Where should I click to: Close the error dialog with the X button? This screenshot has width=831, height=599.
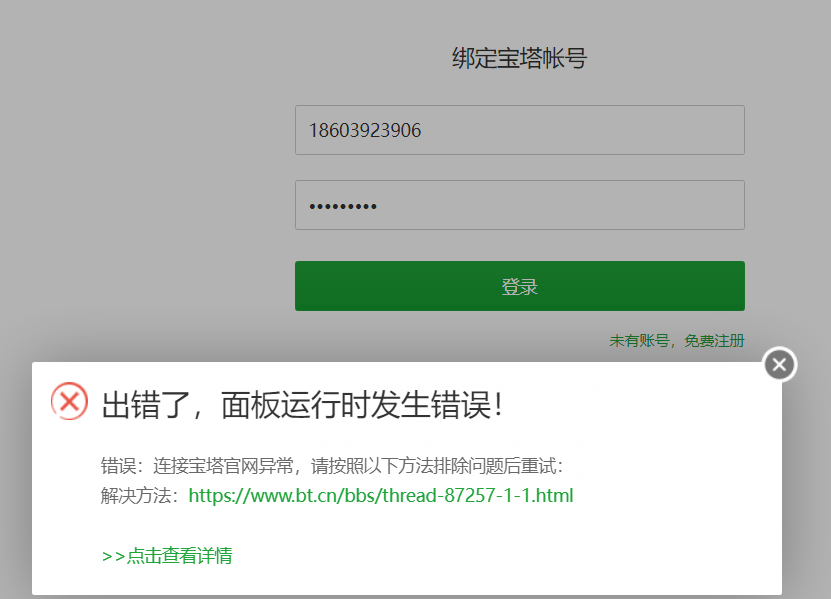tap(779, 365)
